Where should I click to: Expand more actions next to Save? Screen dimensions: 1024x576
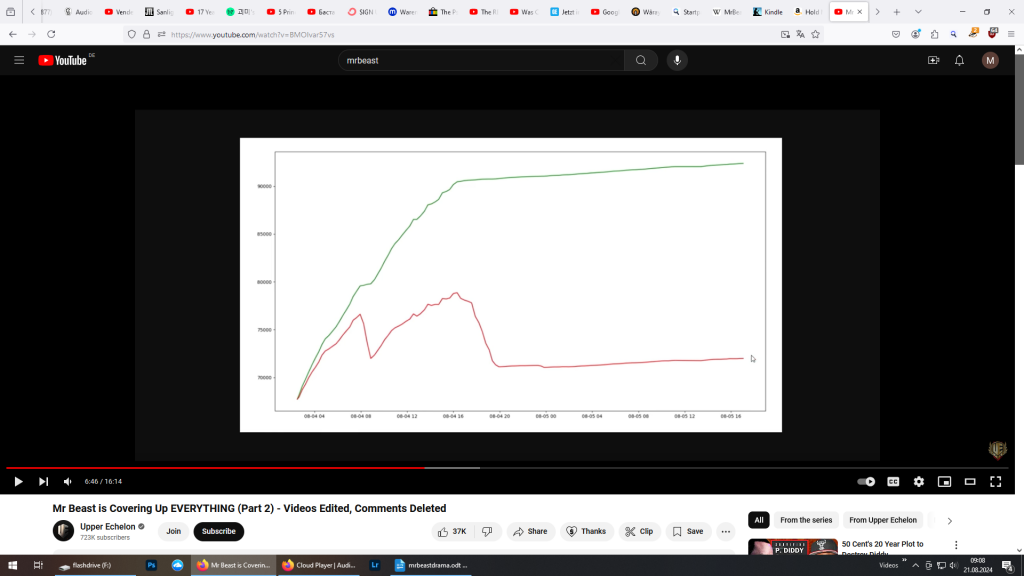click(x=726, y=531)
